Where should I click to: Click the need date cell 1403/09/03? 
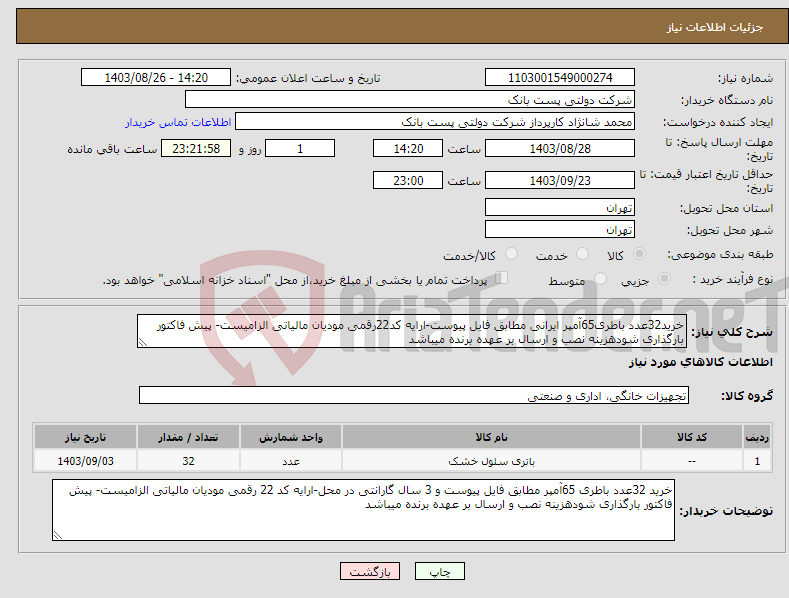(85, 461)
